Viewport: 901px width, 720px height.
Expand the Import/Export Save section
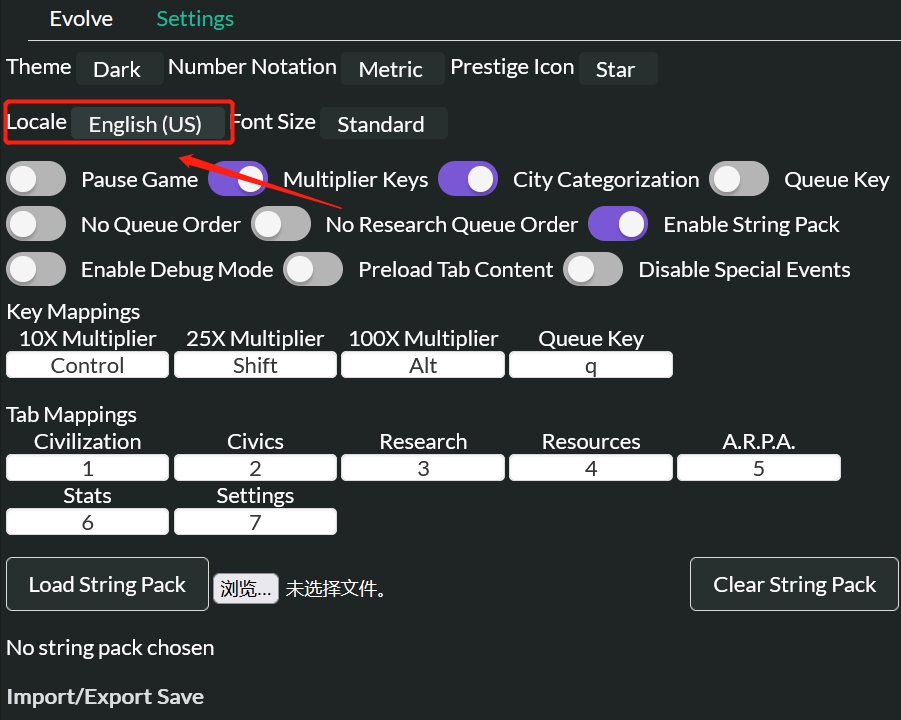104,696
